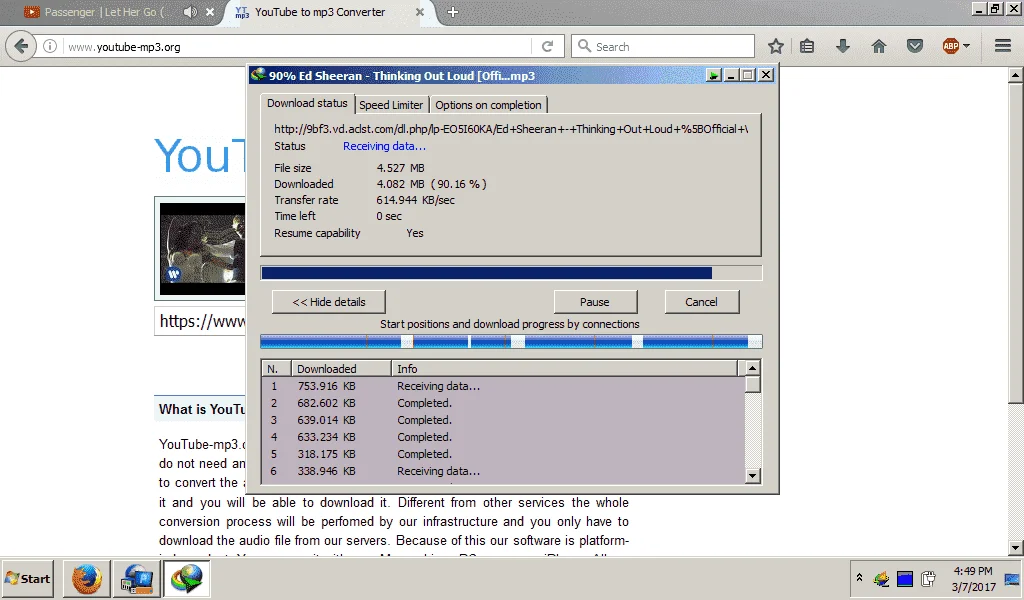1024x600 pixels.
Task: Click the taskbar clock 4:49 PM
Action: pyautogui.click(x=972, y=571)
